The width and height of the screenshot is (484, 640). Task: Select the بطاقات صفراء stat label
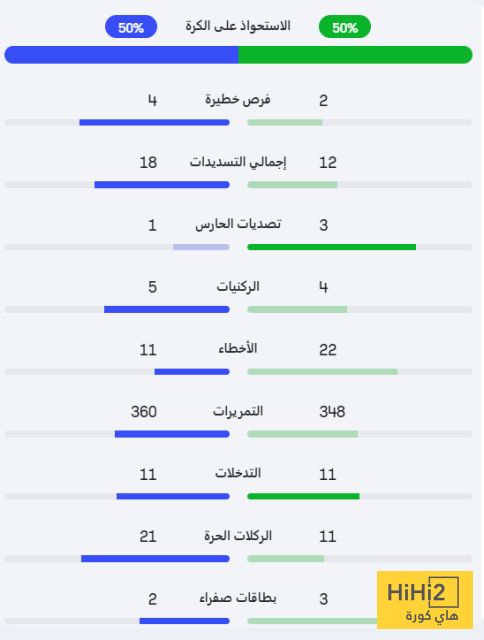(x=238, y=598)
